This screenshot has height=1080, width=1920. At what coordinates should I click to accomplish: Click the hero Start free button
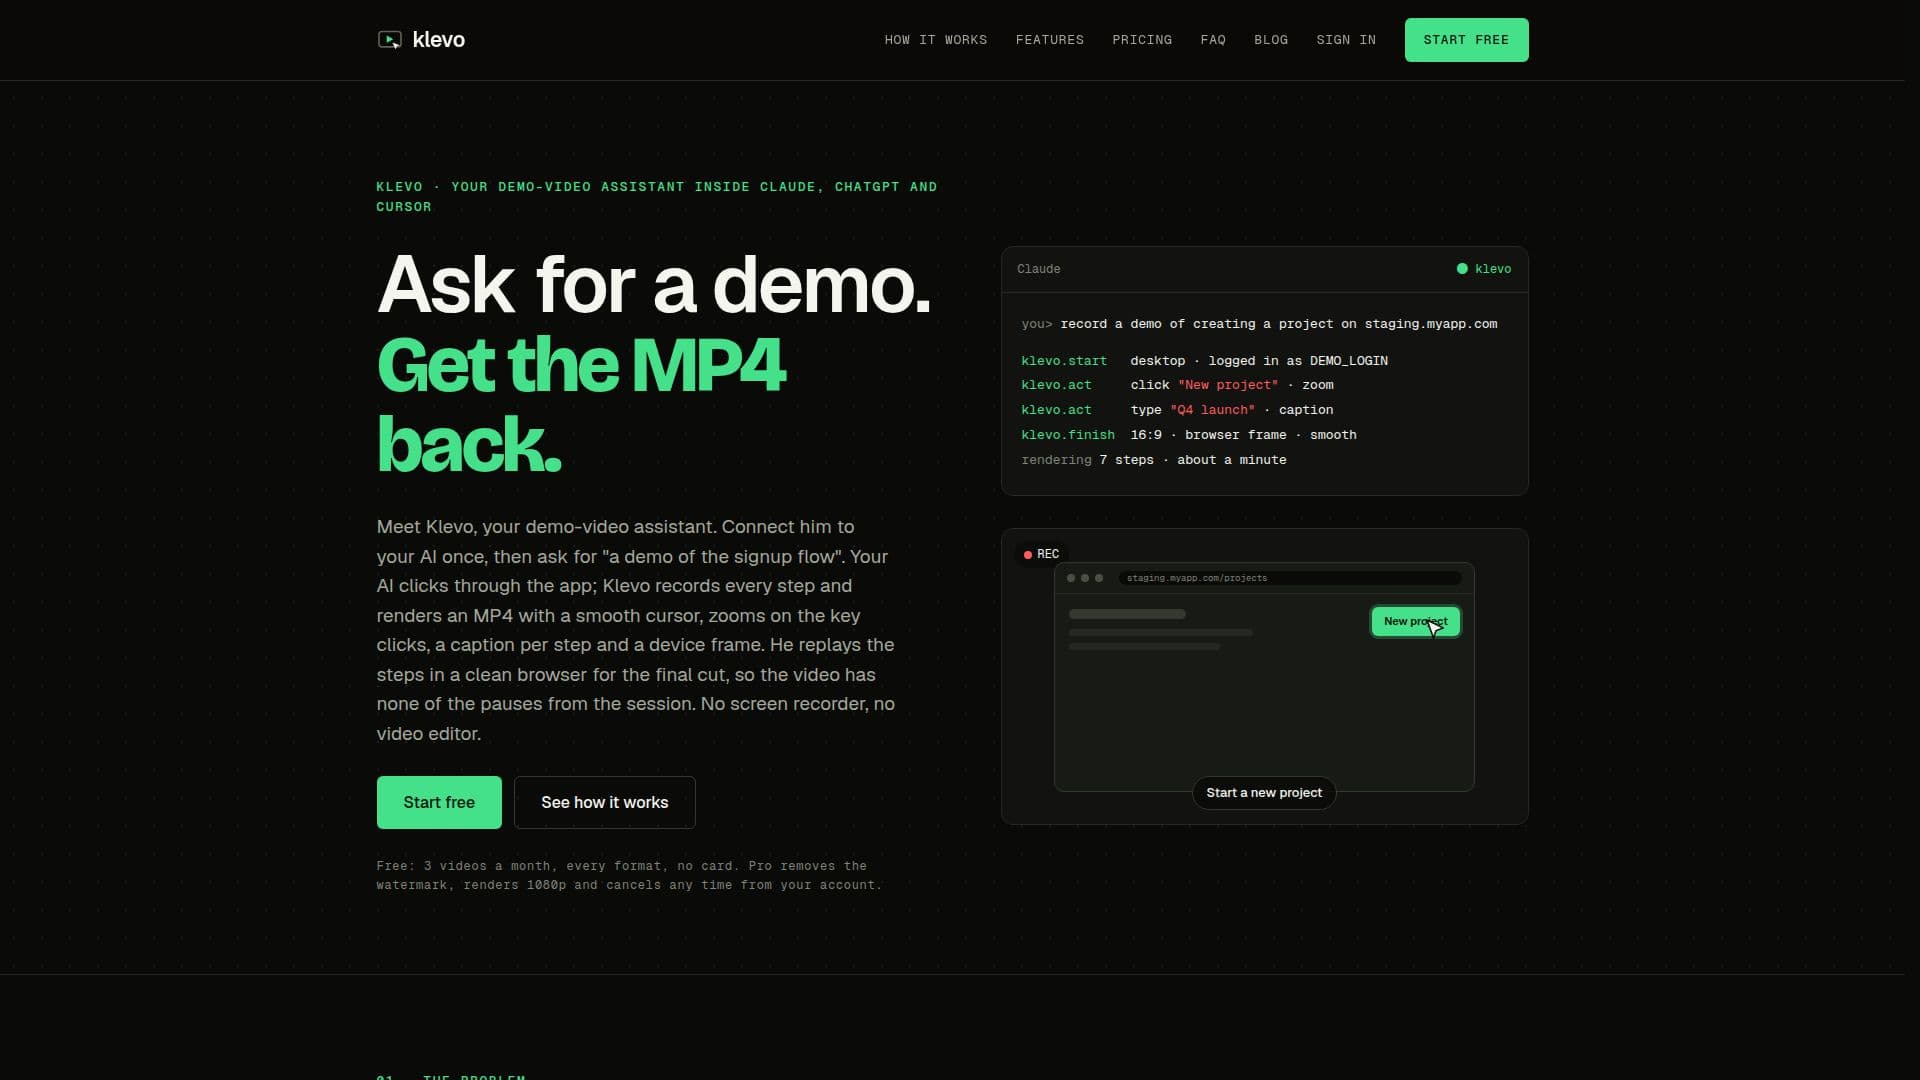(x=439, y=802)
